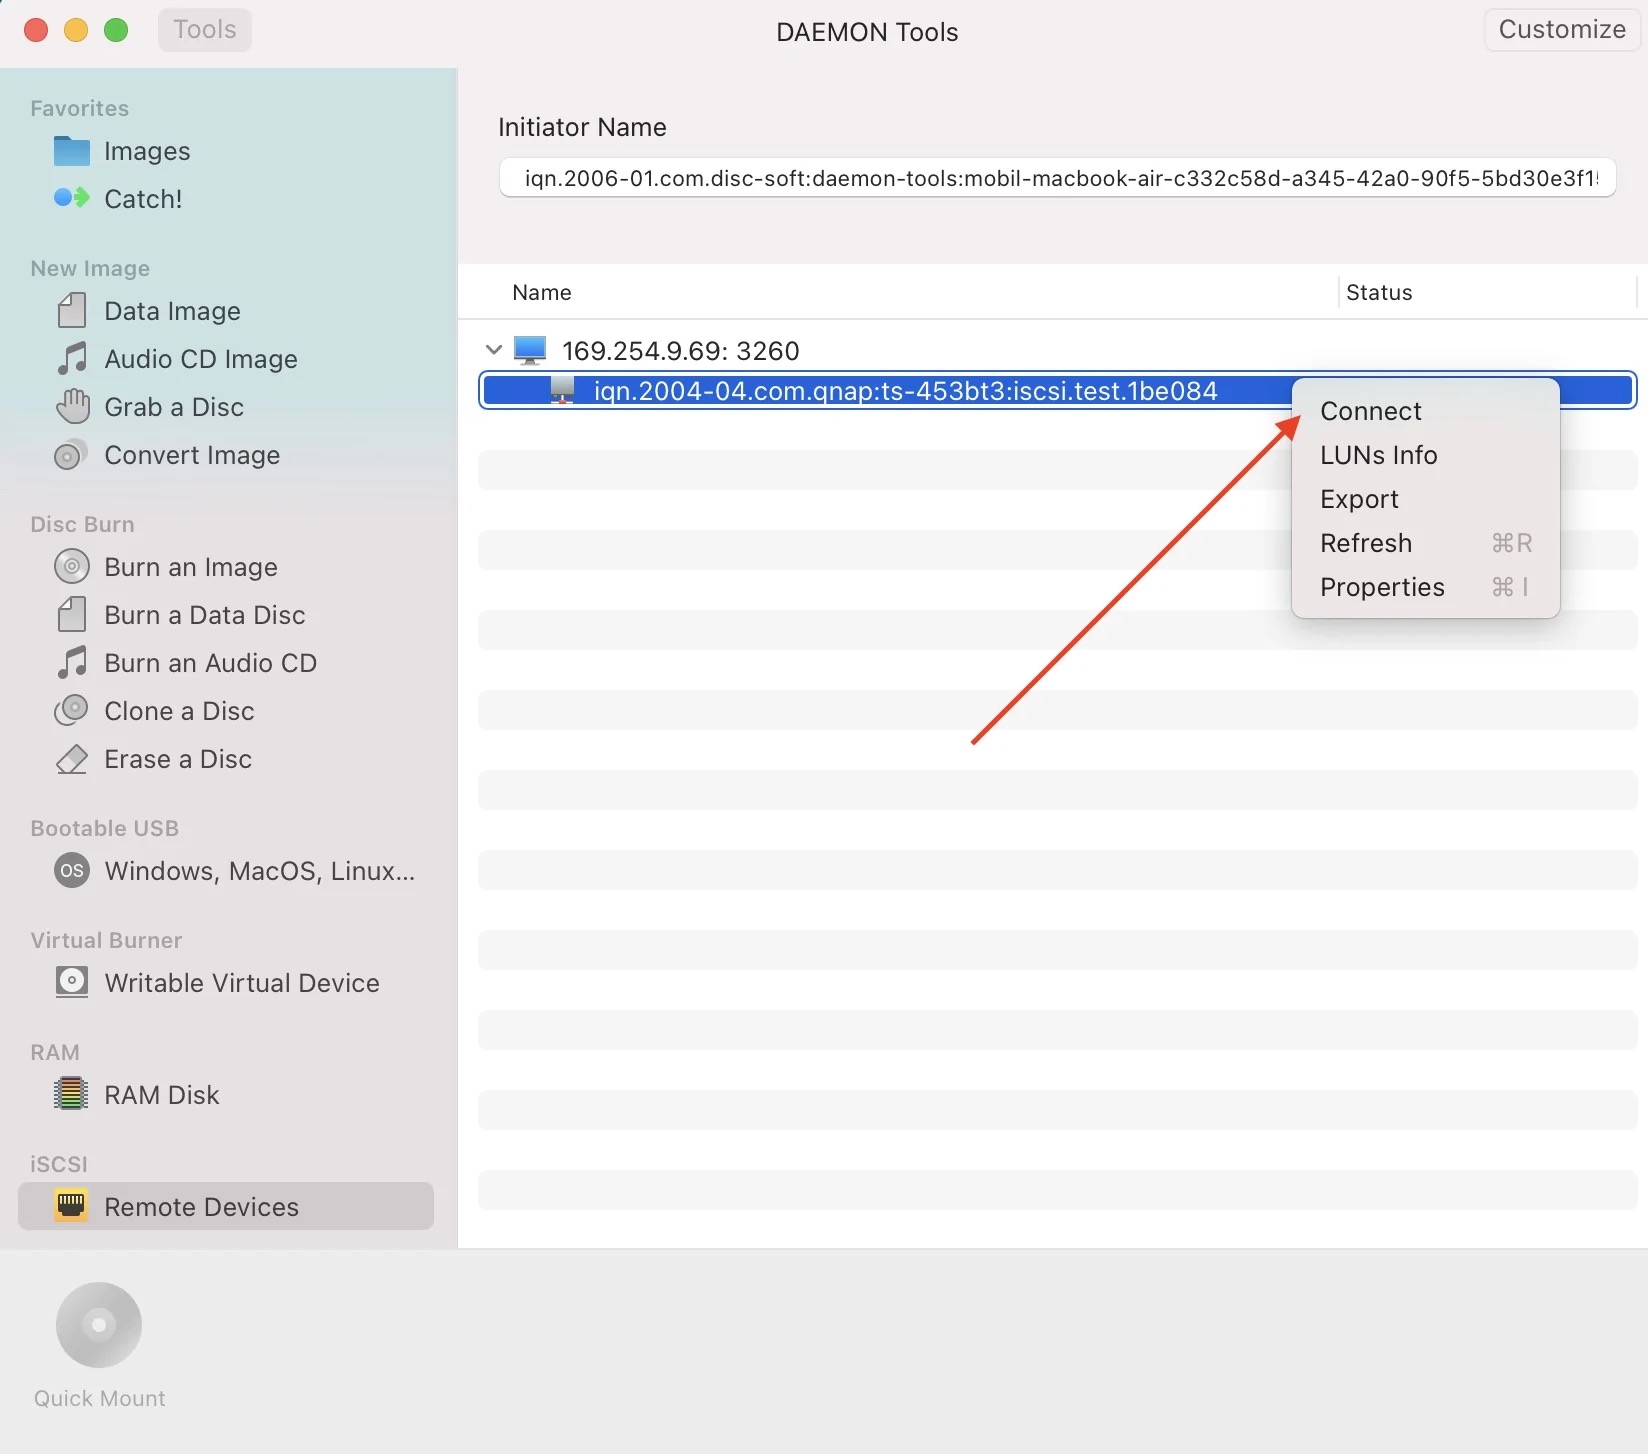Select LUNs Info in context menu

pos(1378,455)
